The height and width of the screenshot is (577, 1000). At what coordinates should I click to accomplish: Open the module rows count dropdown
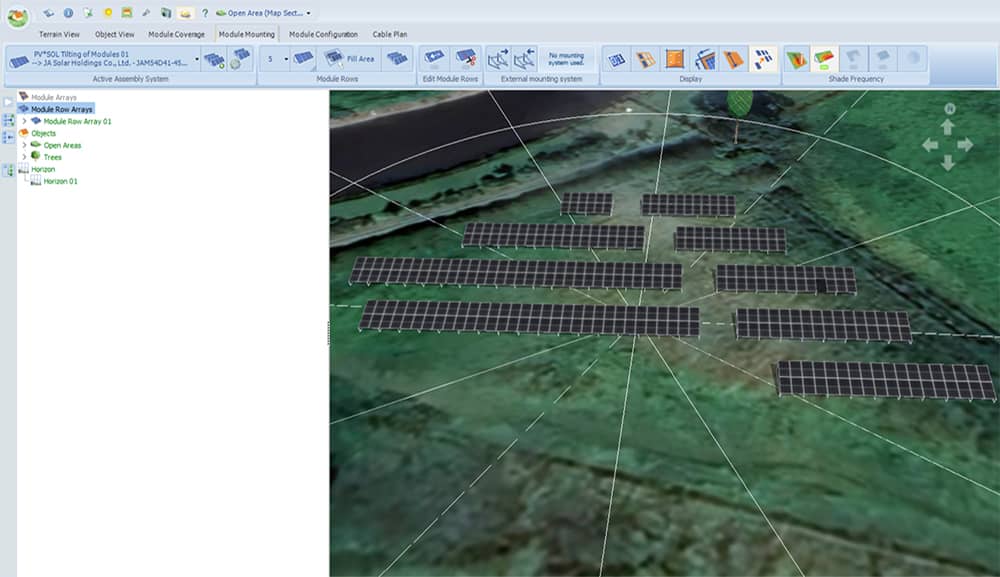click(286, 59)
